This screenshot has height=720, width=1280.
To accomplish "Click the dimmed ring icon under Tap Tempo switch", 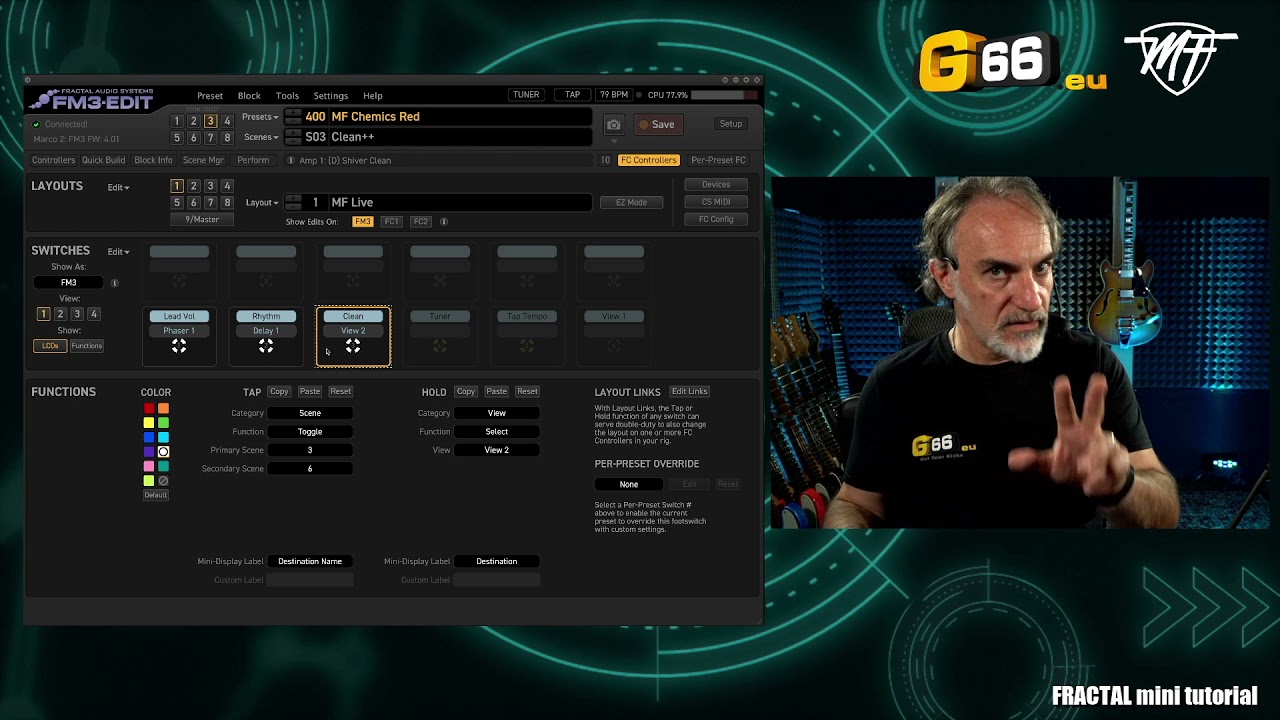I will click(527, 346).
